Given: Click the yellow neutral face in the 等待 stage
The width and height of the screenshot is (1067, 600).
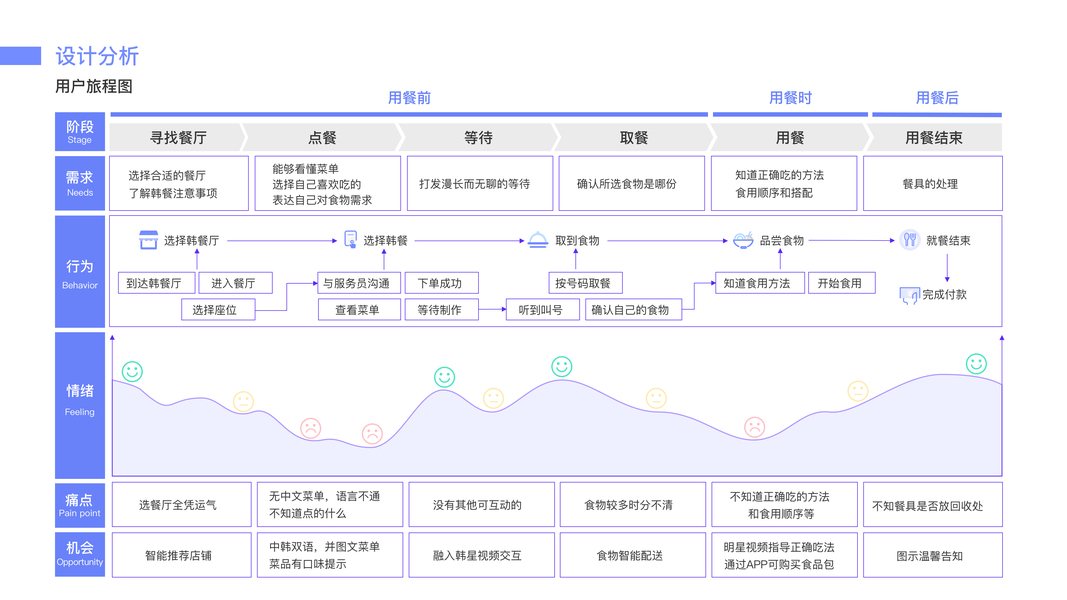Looking at the screenshot, I should click(x=493, y=398).
